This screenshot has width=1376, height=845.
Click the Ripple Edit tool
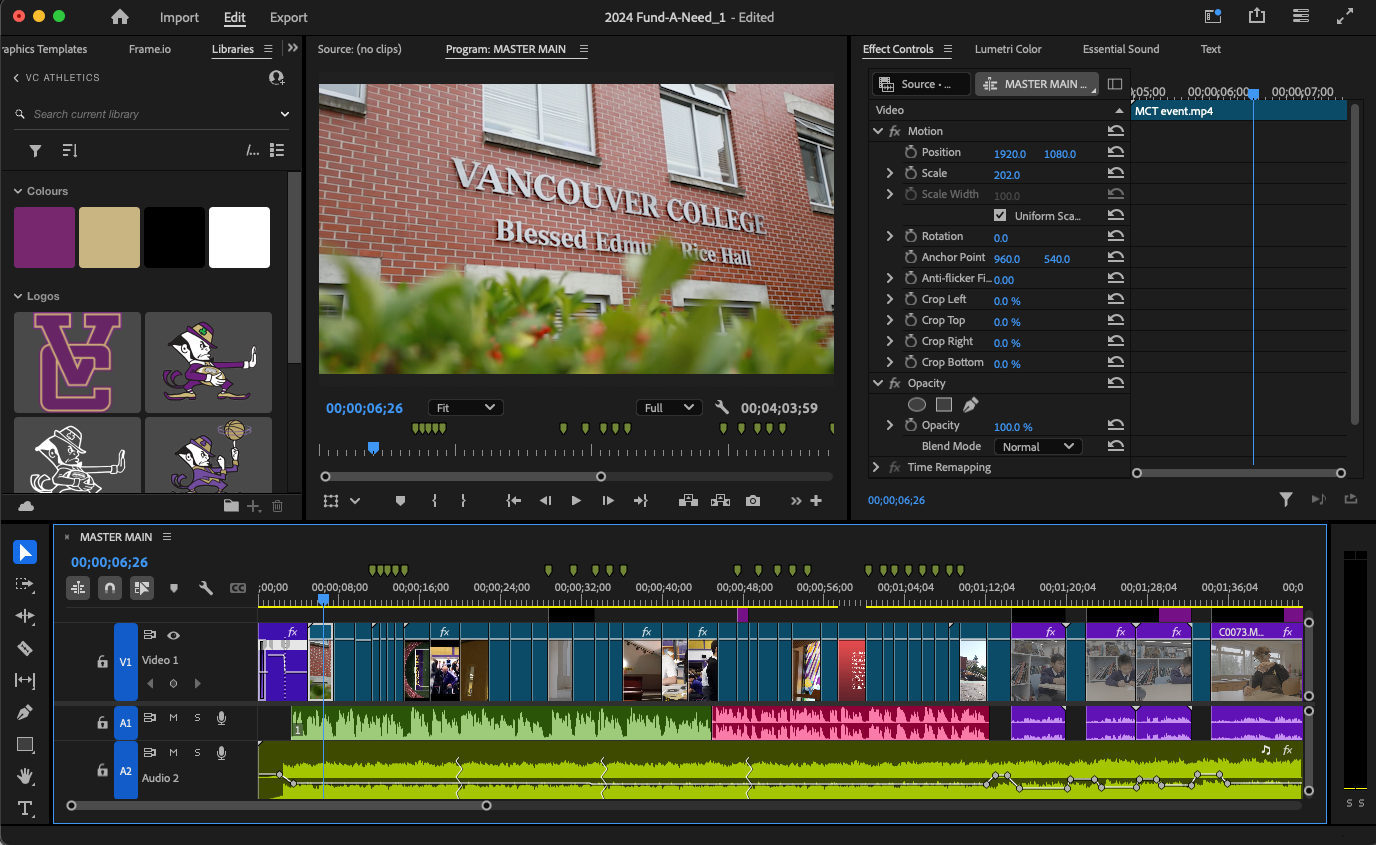click(25, 616)
